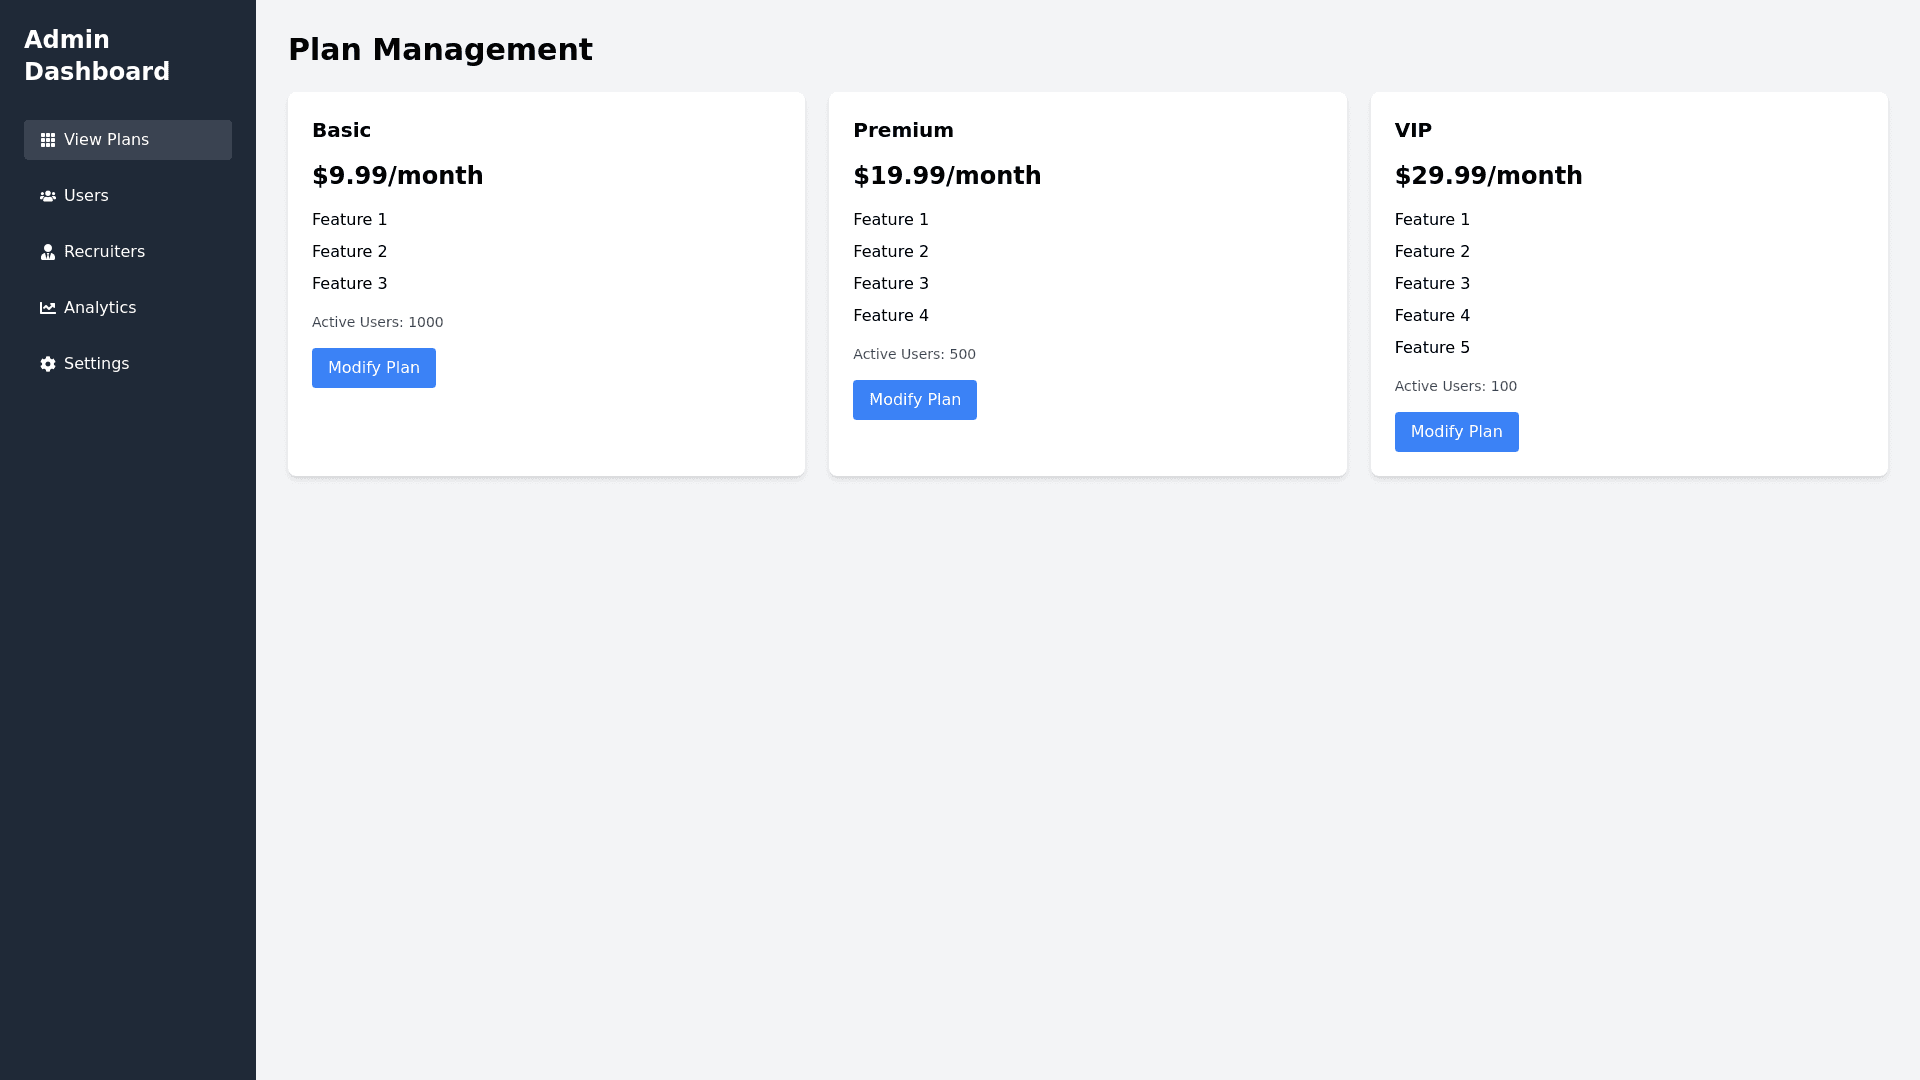Image resolution: width=1920 pixels, height=1080 pixels.
Task: Click the grid icon beside View Plans
Action: point(48,140)
